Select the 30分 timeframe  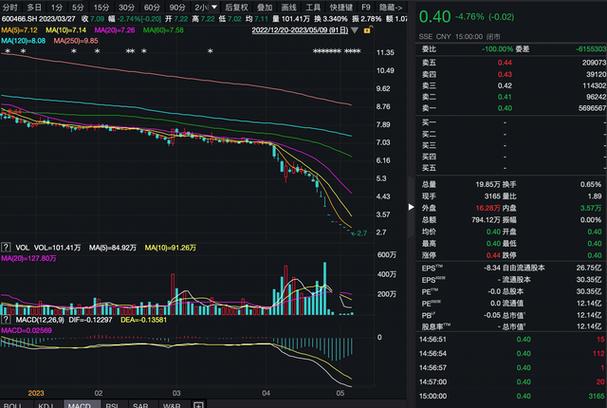(x=126, y=7)
